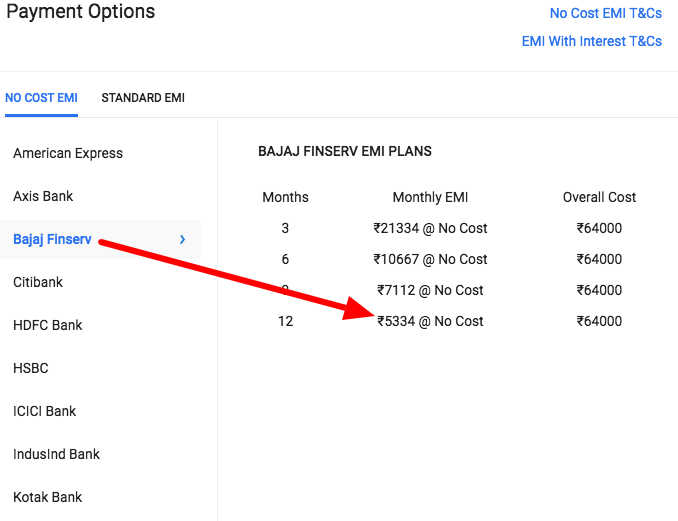678x521 pixels.
Task: Click the 3 months row value
Action: [x=285, y=228]
